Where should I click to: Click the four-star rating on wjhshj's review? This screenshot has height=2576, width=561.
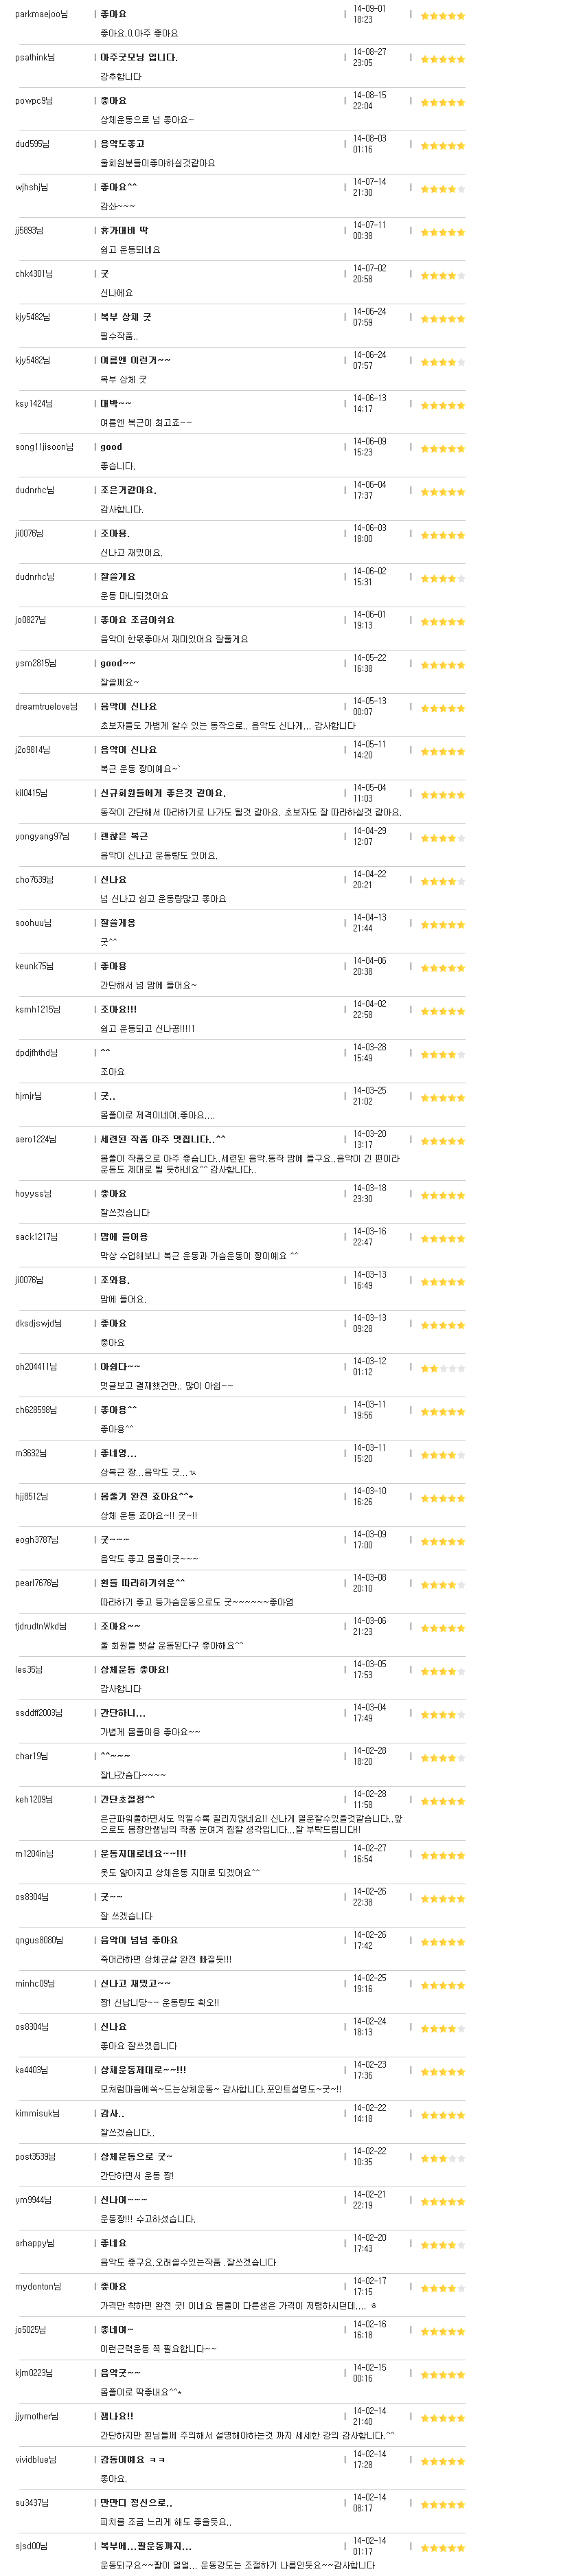[442, 189]
